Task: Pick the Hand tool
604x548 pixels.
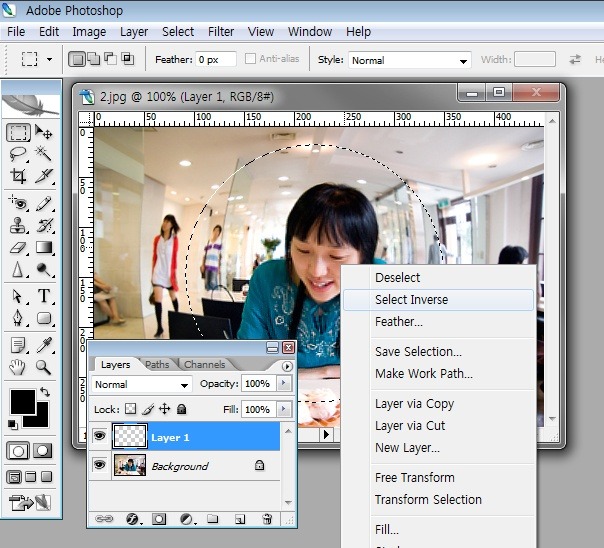Action: (18, 367)
